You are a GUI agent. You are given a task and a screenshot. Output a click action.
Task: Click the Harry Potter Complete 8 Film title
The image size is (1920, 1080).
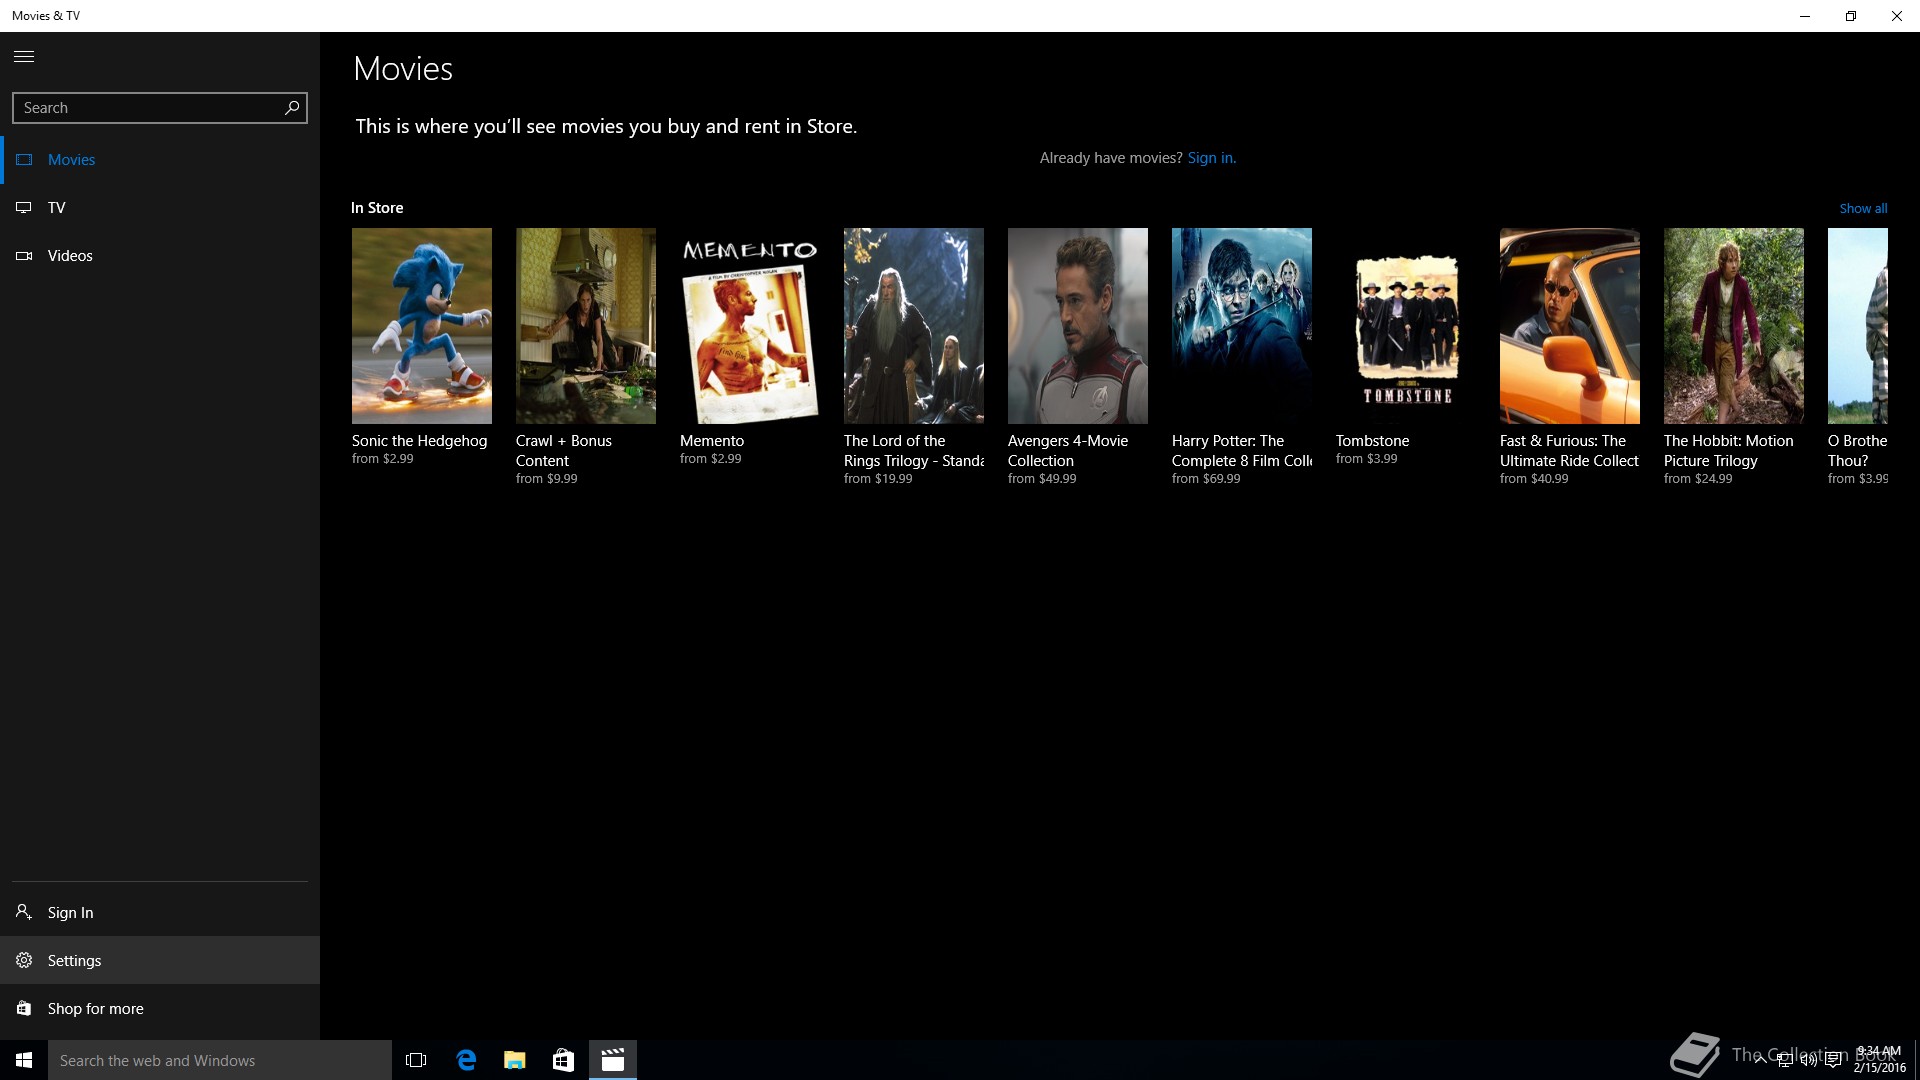point(1242,451)
